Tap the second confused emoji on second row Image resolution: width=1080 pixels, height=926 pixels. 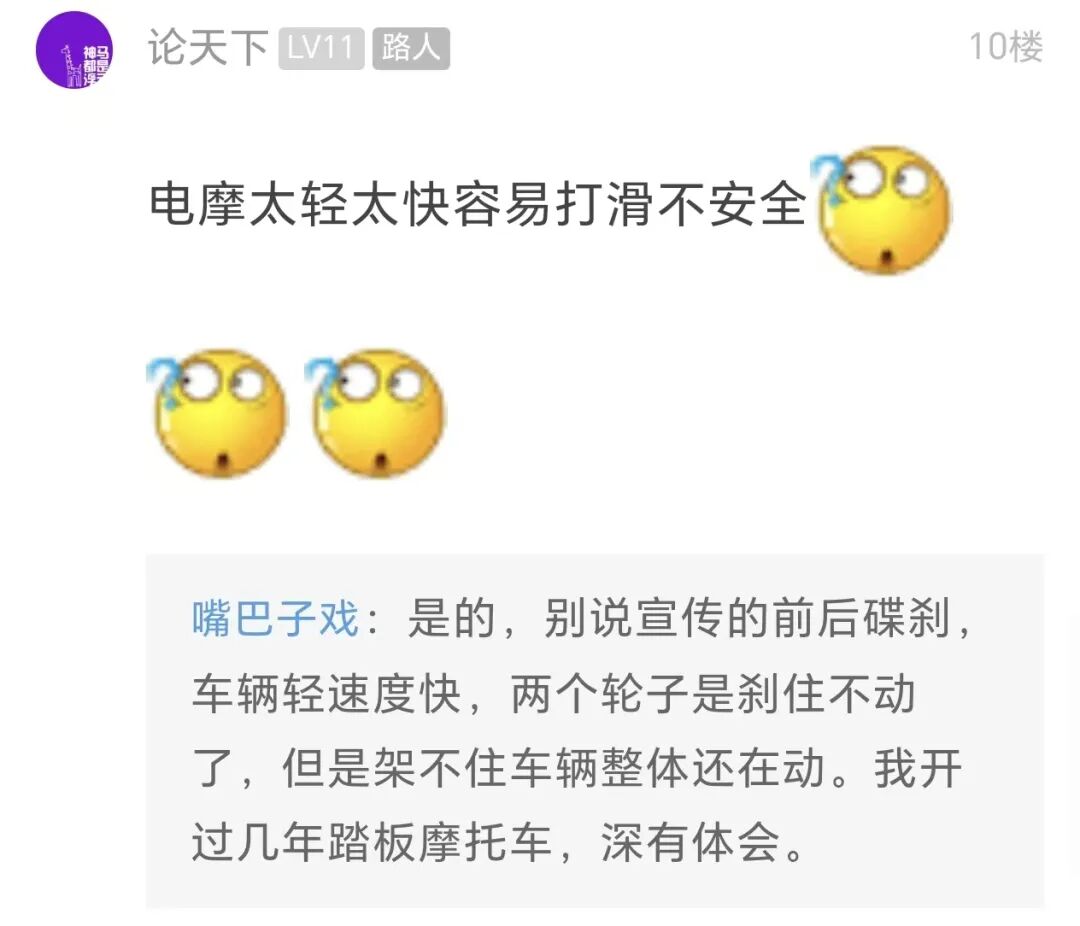(x=376, y=413)
